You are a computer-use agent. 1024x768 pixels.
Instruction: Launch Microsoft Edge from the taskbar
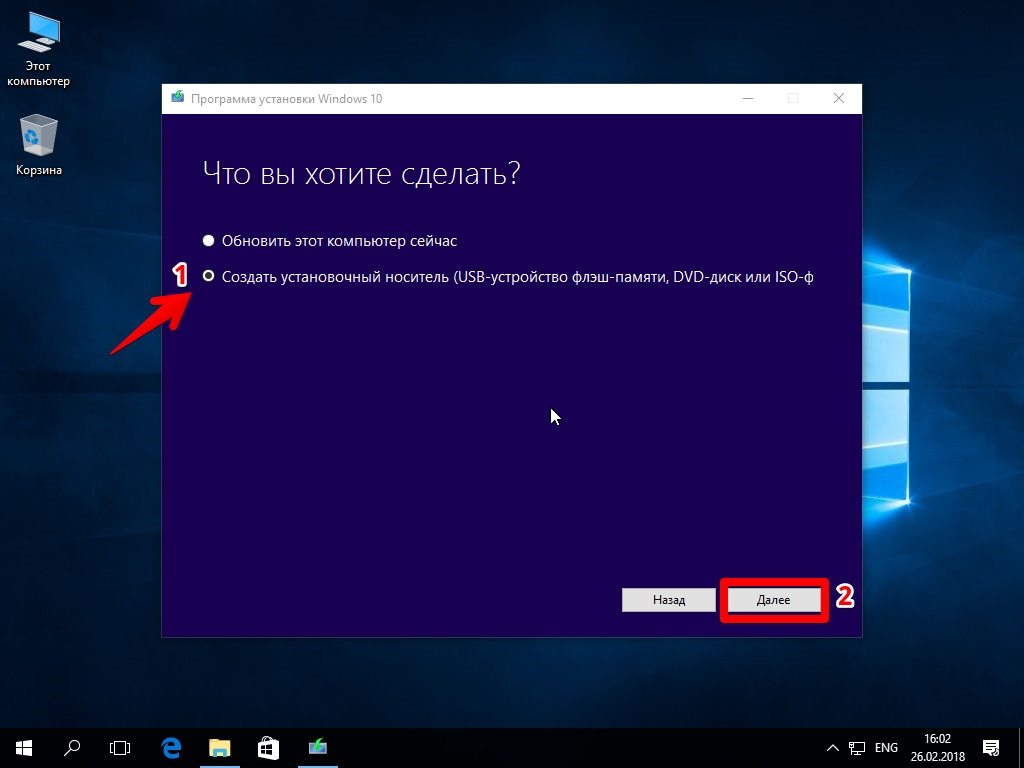pos(171,748)
